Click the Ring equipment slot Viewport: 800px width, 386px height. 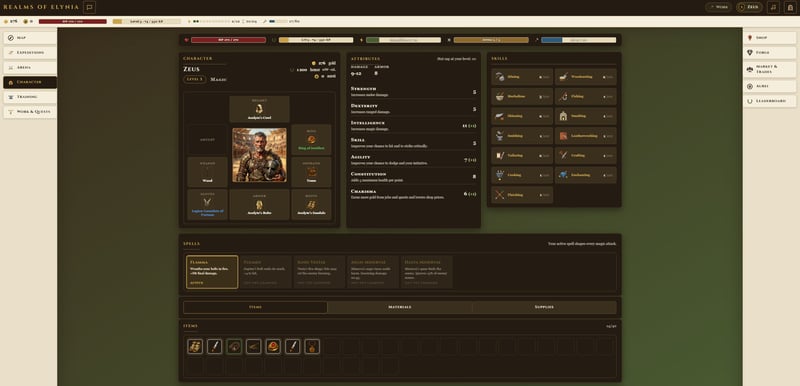point(311,140)
